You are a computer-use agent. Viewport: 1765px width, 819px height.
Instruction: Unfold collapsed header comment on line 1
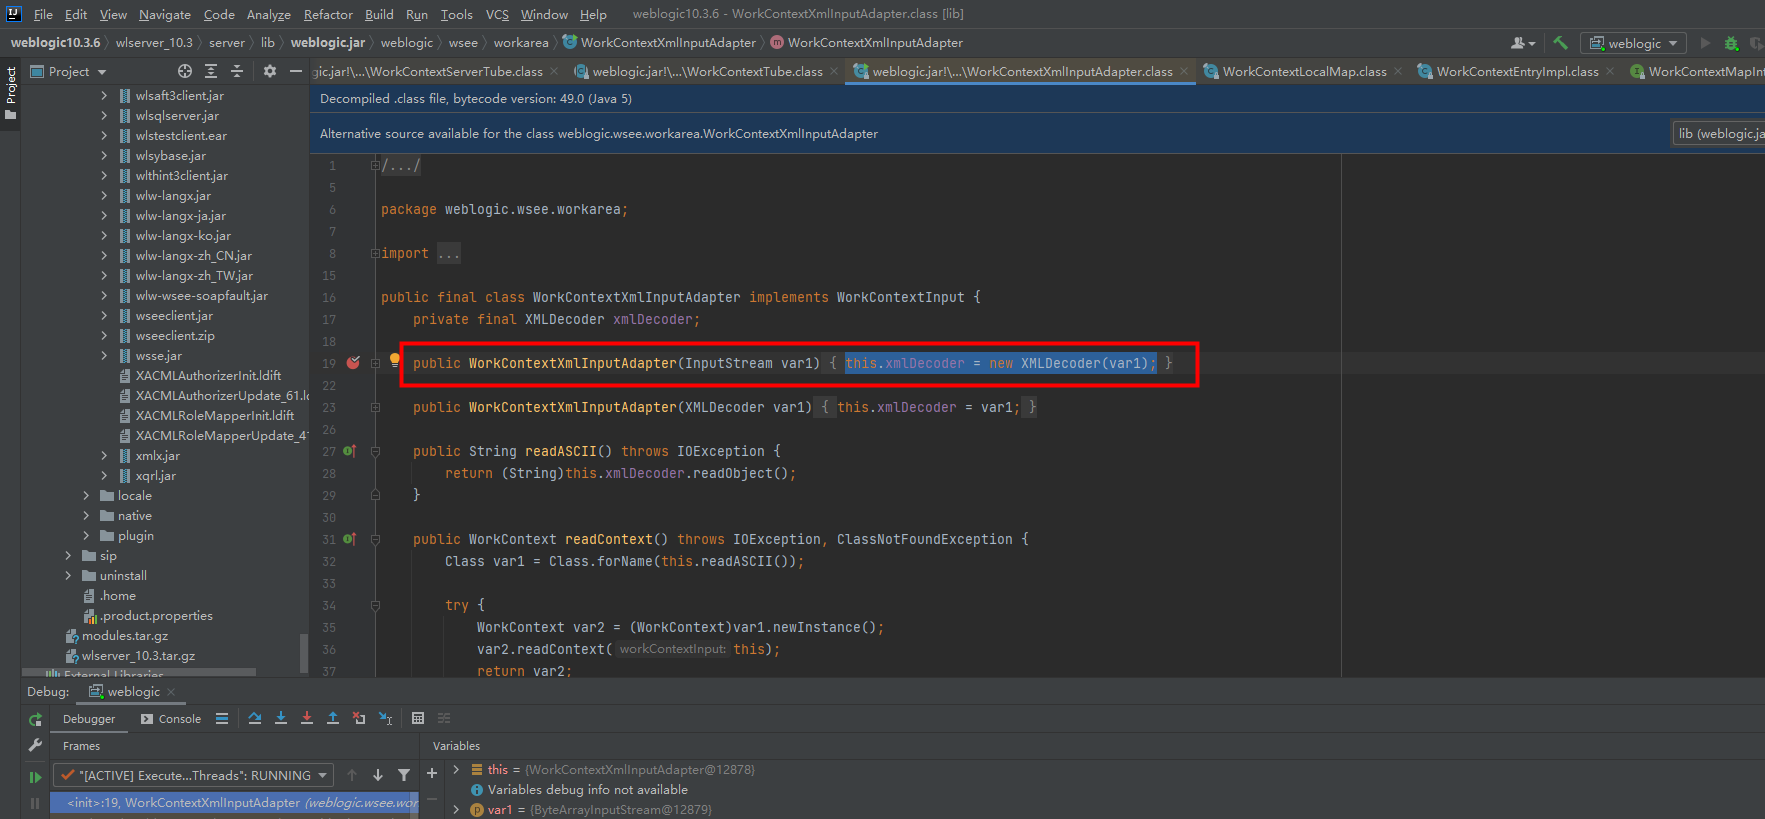tap(375, 165)
